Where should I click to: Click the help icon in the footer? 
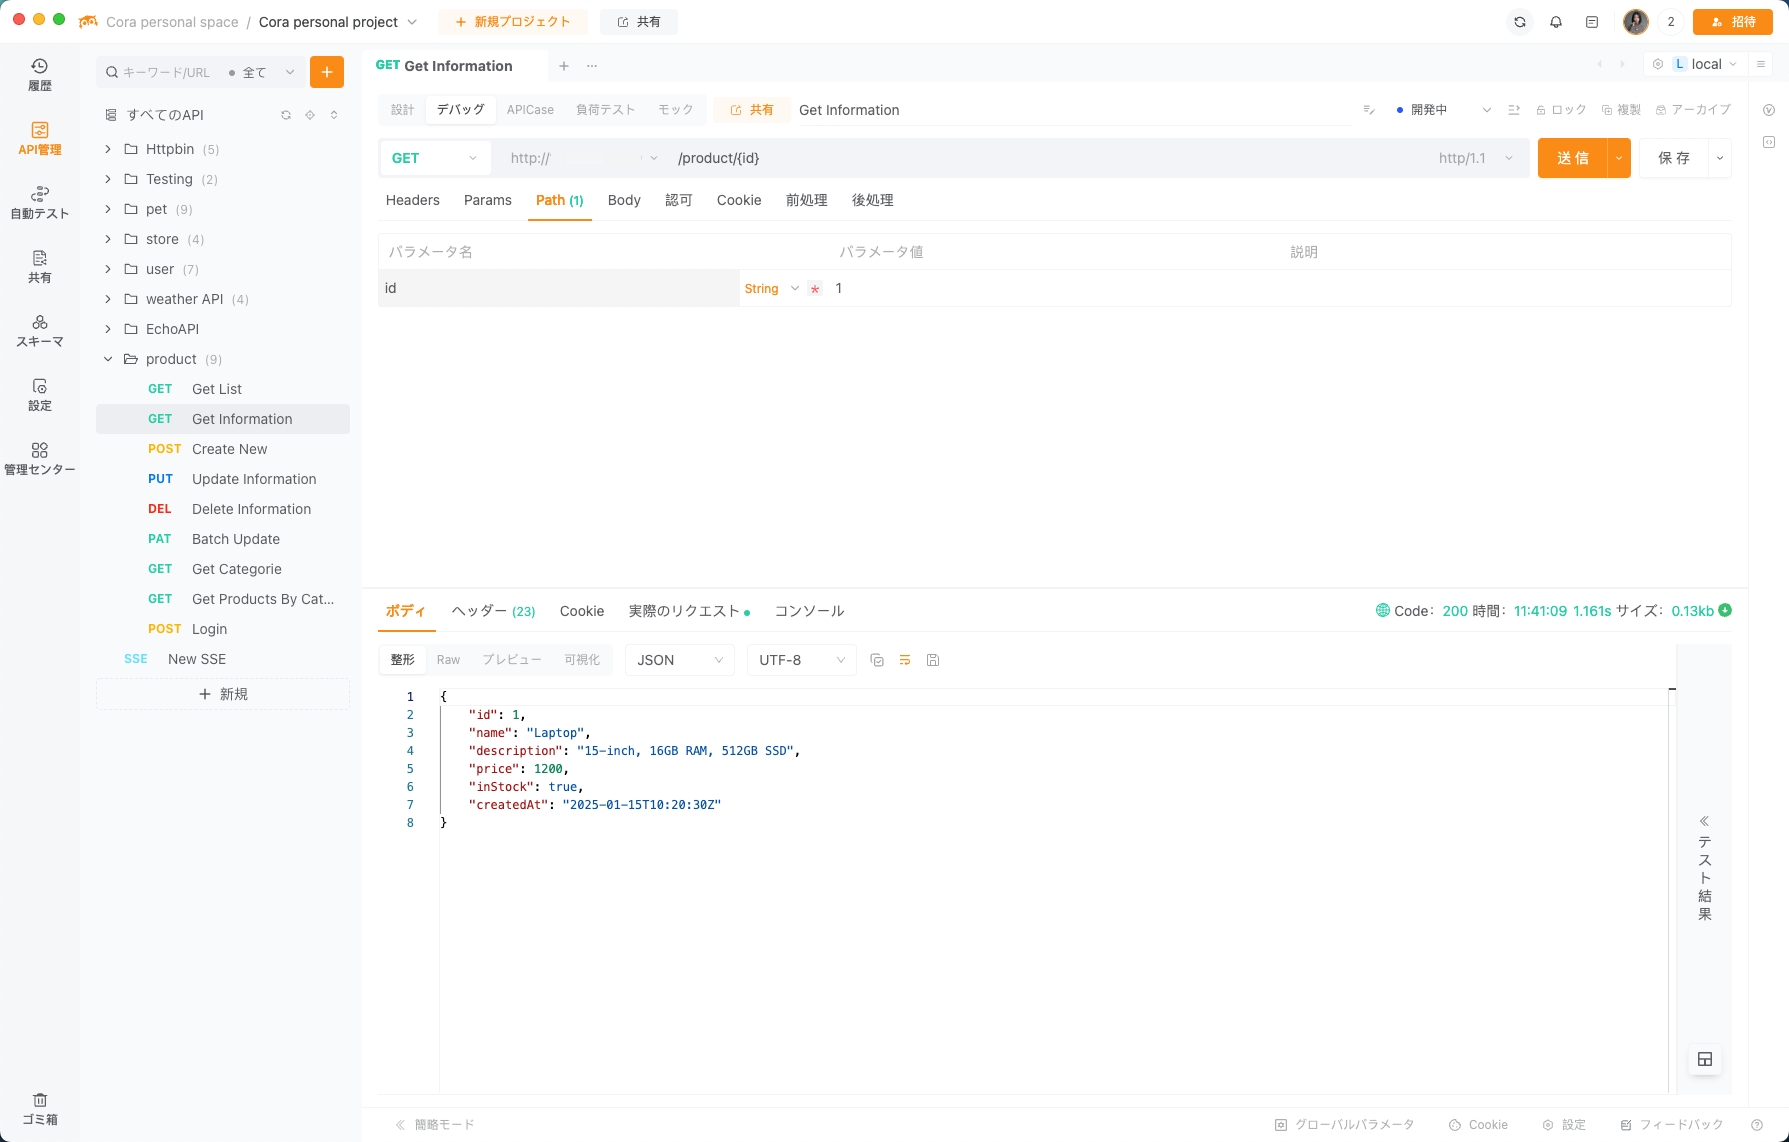click(1757, 1125)
